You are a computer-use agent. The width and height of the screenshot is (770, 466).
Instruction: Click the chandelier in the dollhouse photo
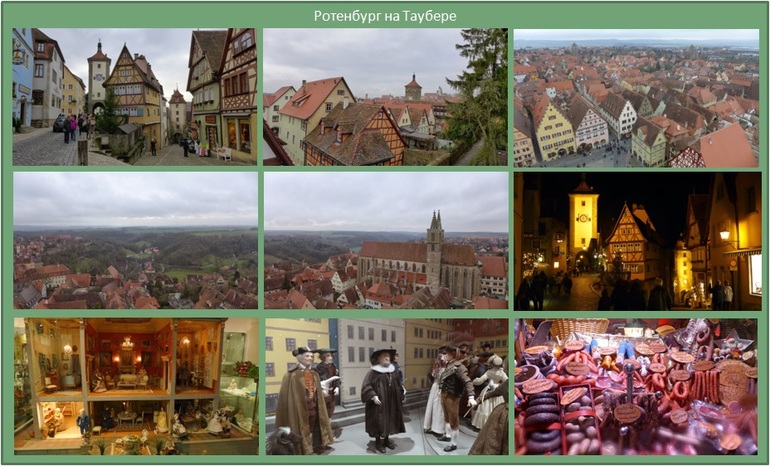point(126,344)
